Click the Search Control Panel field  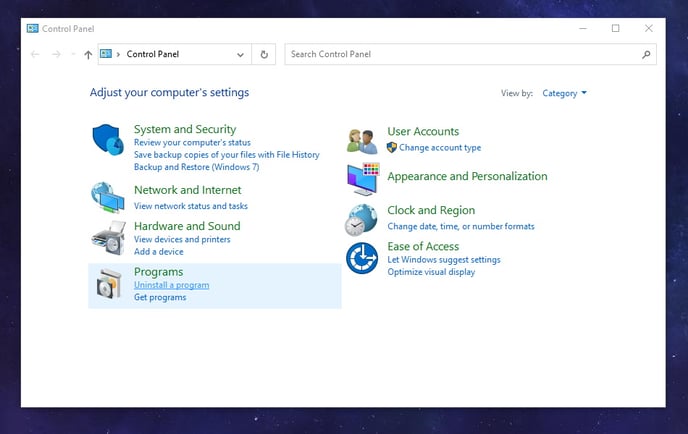point(470,54)
